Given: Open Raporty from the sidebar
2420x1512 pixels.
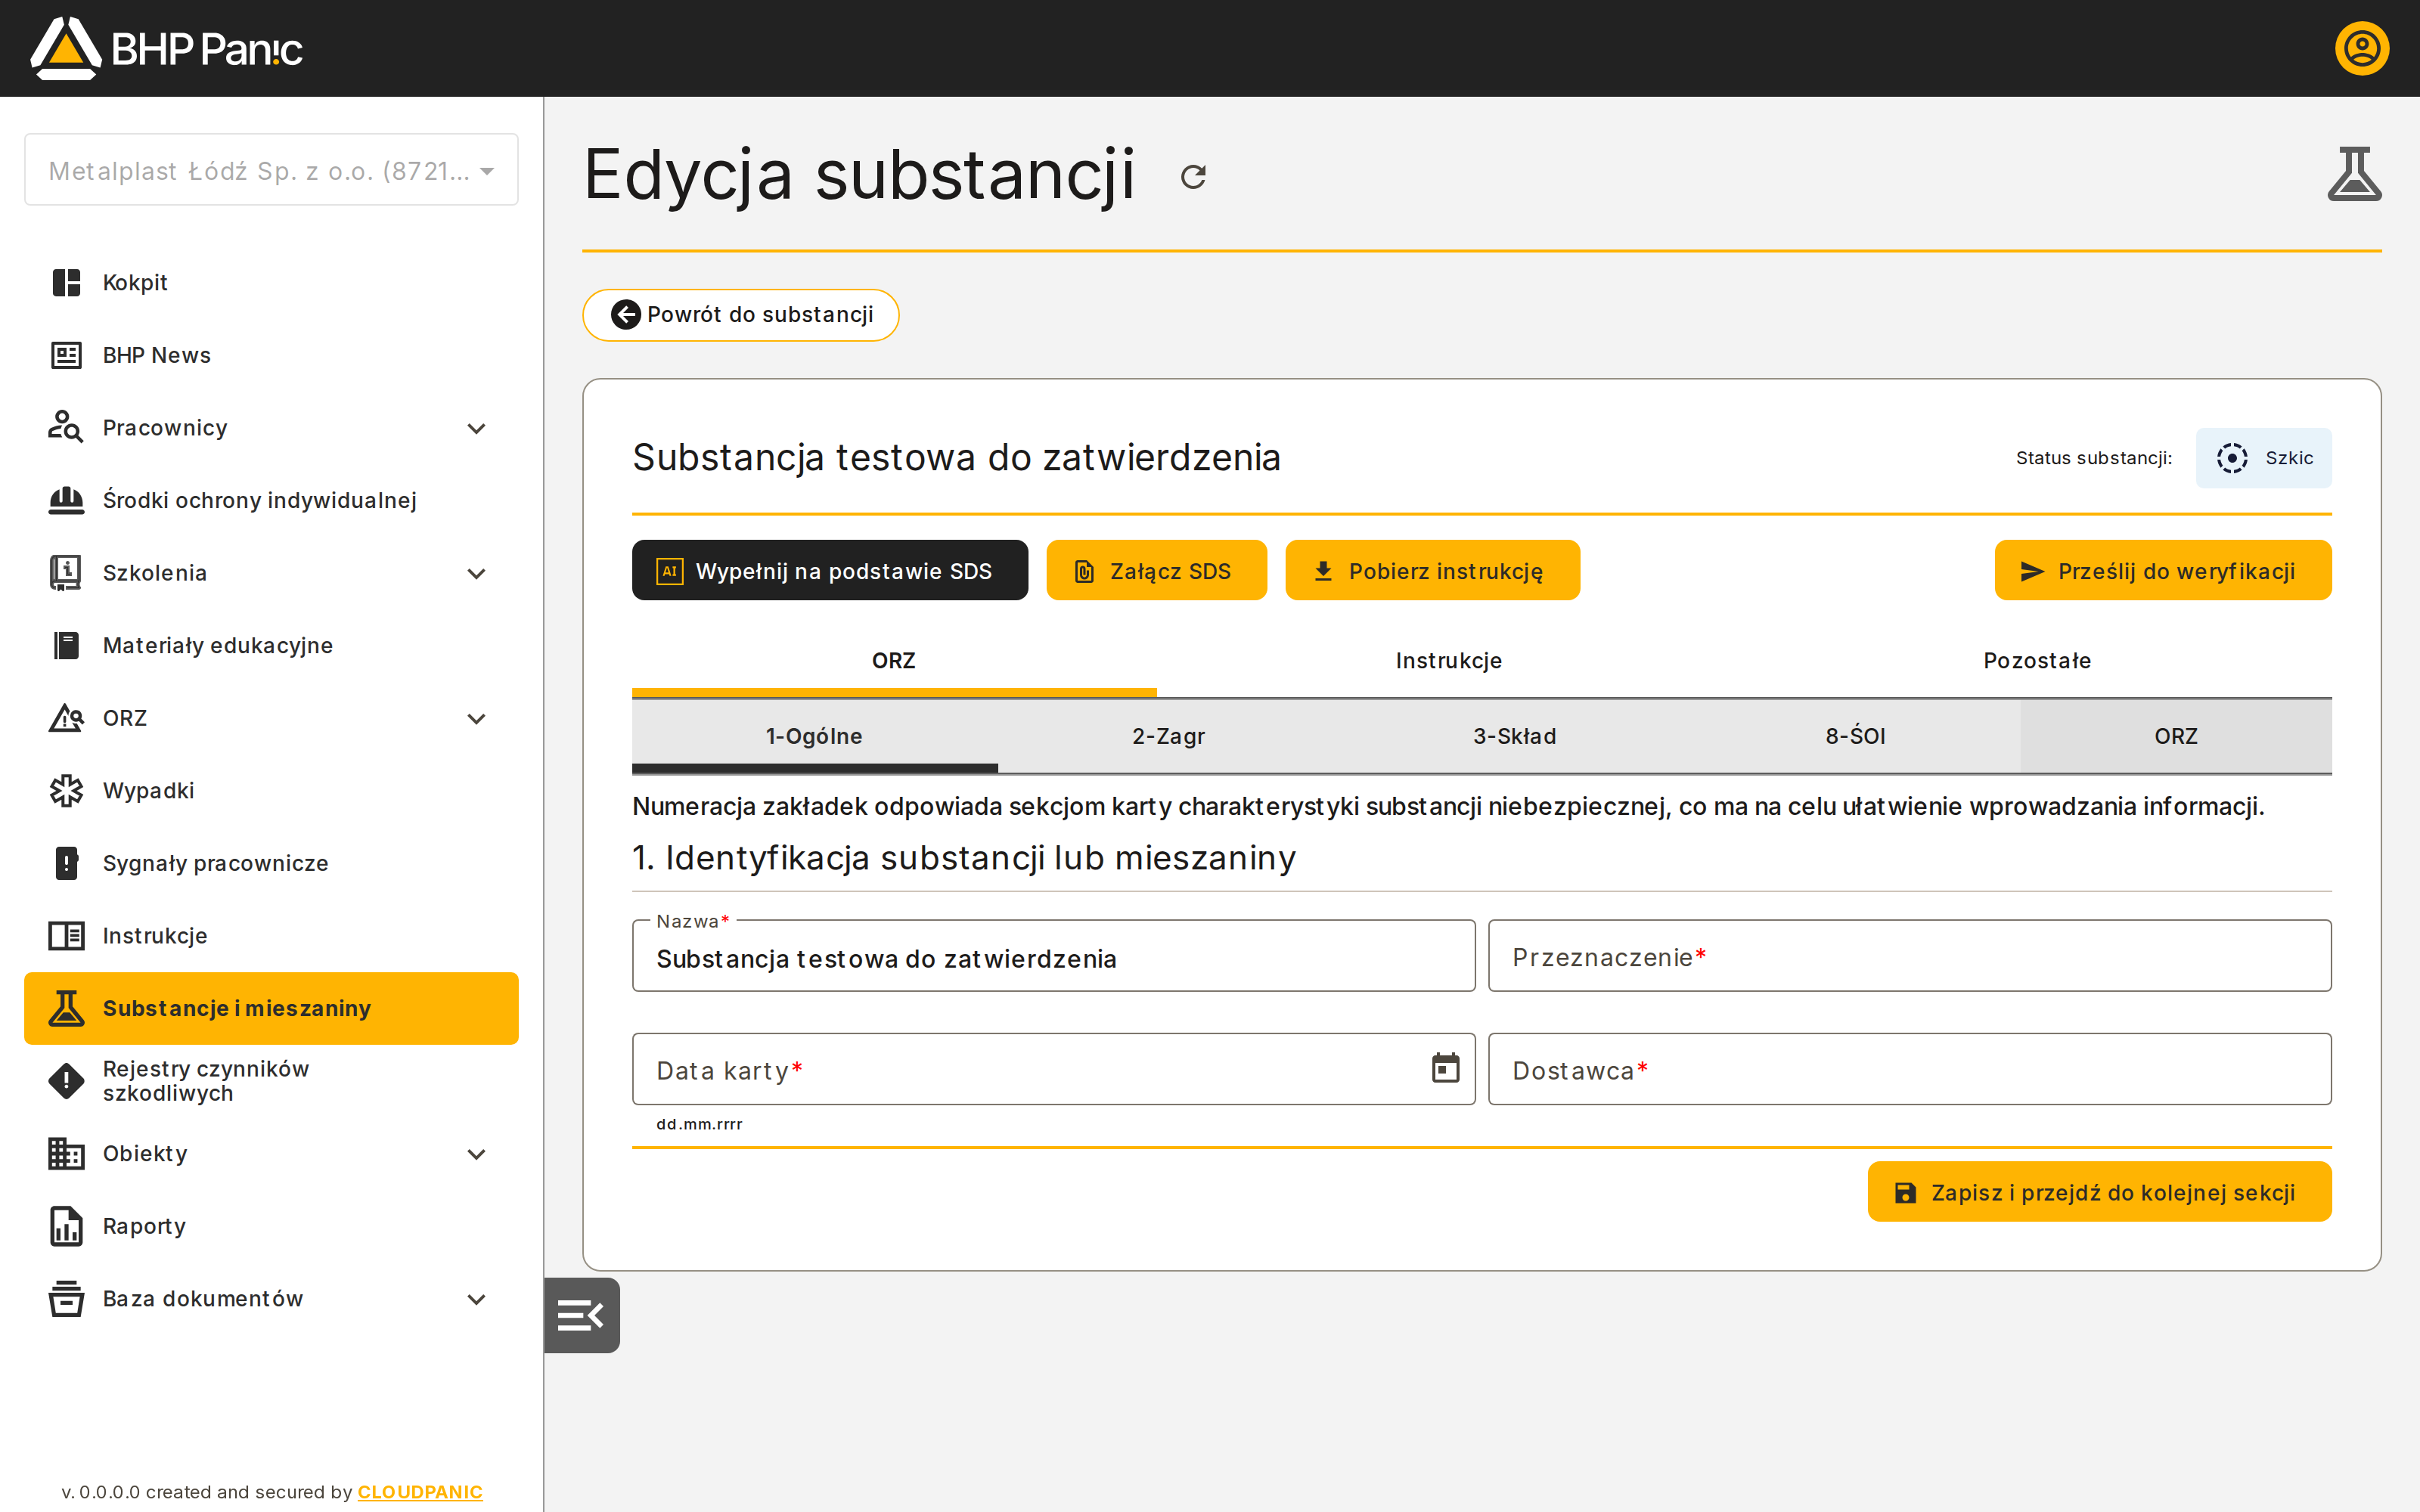Looking at the screenshot, I should pos(271,1226).
